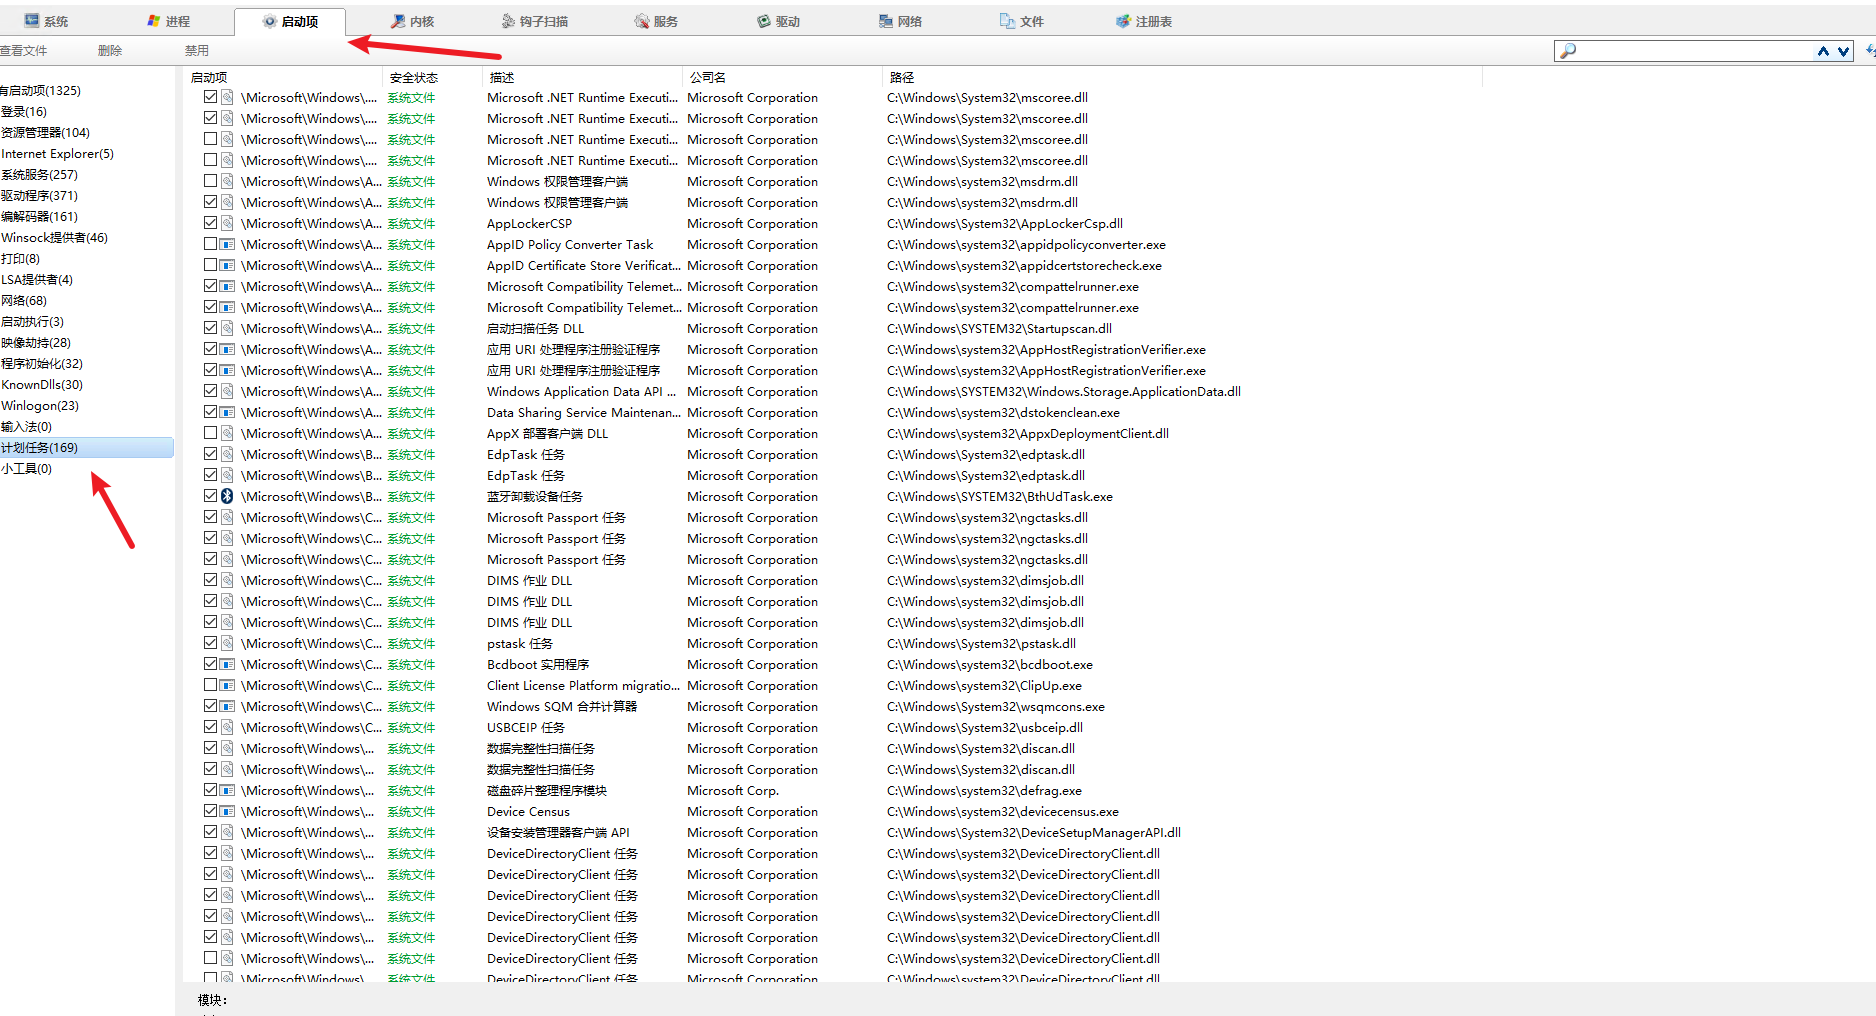This screenshot has height=1016, width=1876.
Task: Uncheck the Device Census checkbox
Action: pyautogui.click(x=210, y=811)
